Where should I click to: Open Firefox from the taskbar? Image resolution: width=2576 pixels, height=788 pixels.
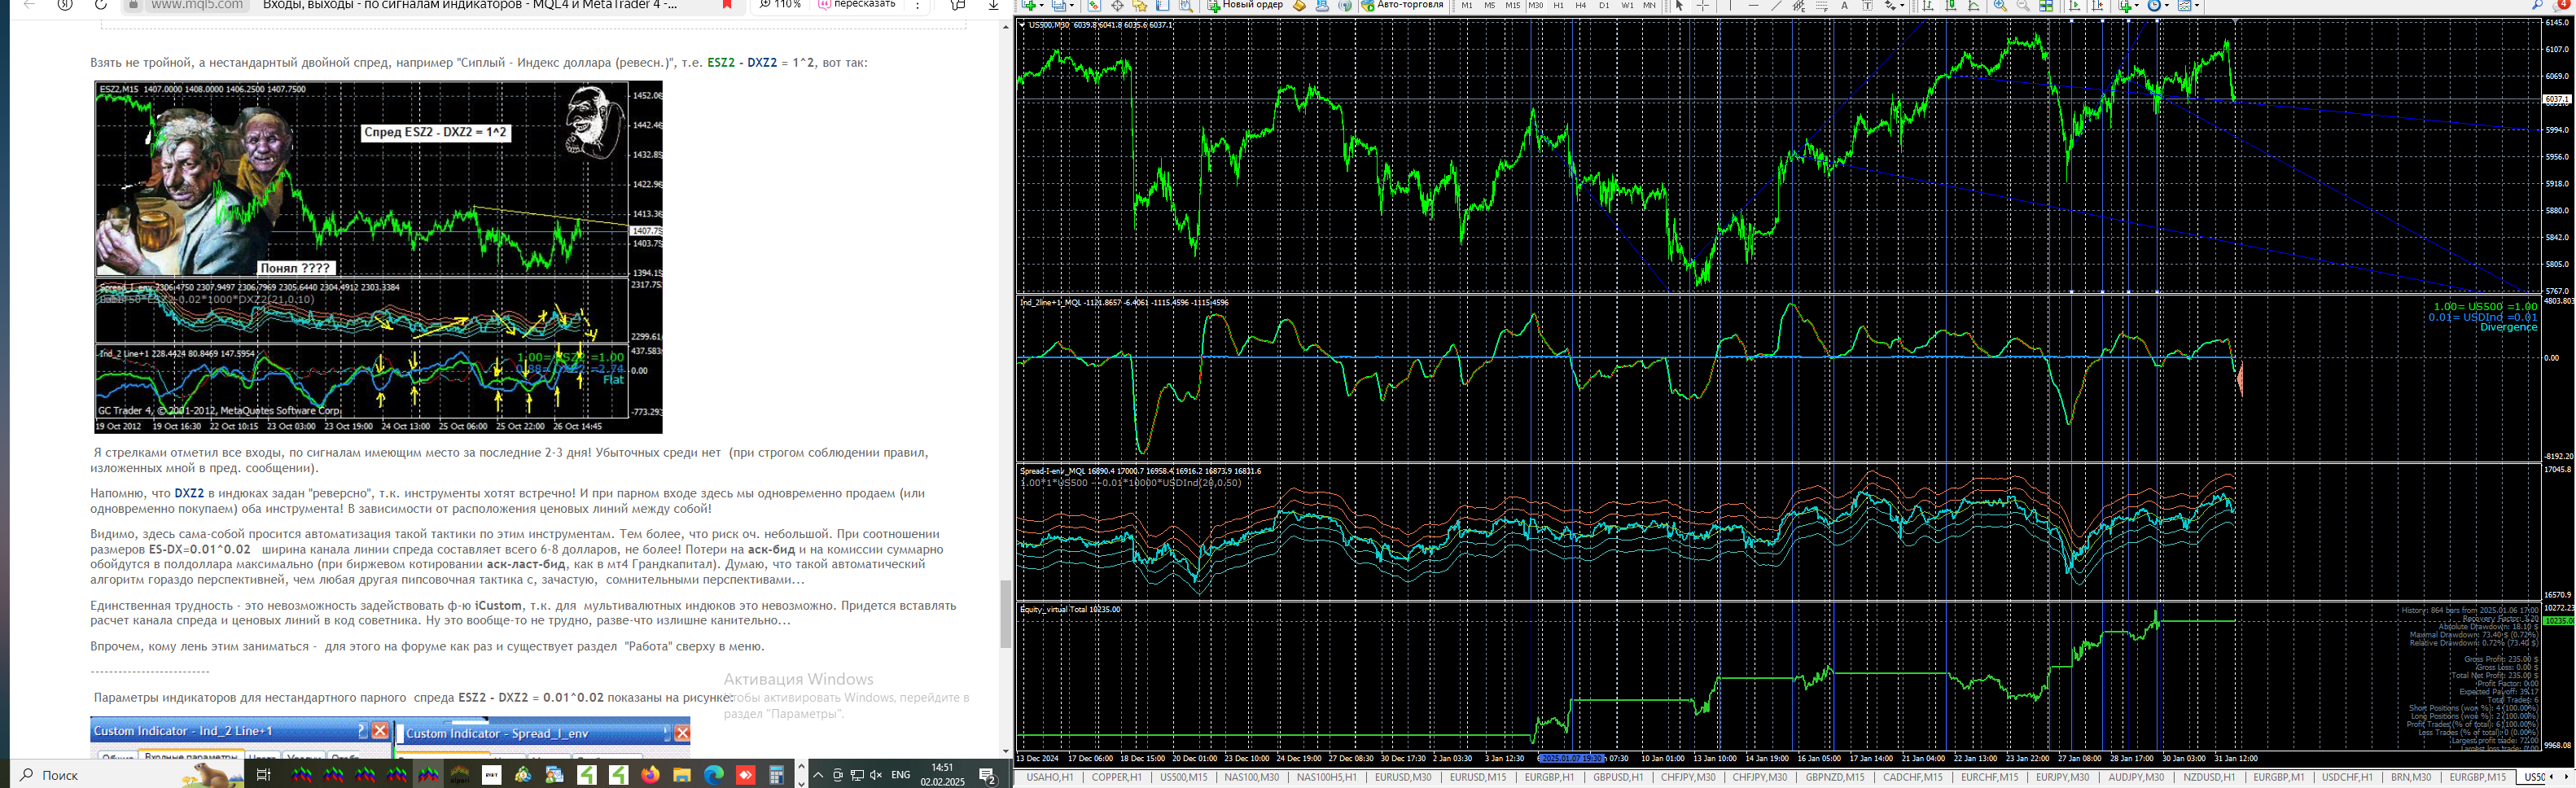coord(651,775)
